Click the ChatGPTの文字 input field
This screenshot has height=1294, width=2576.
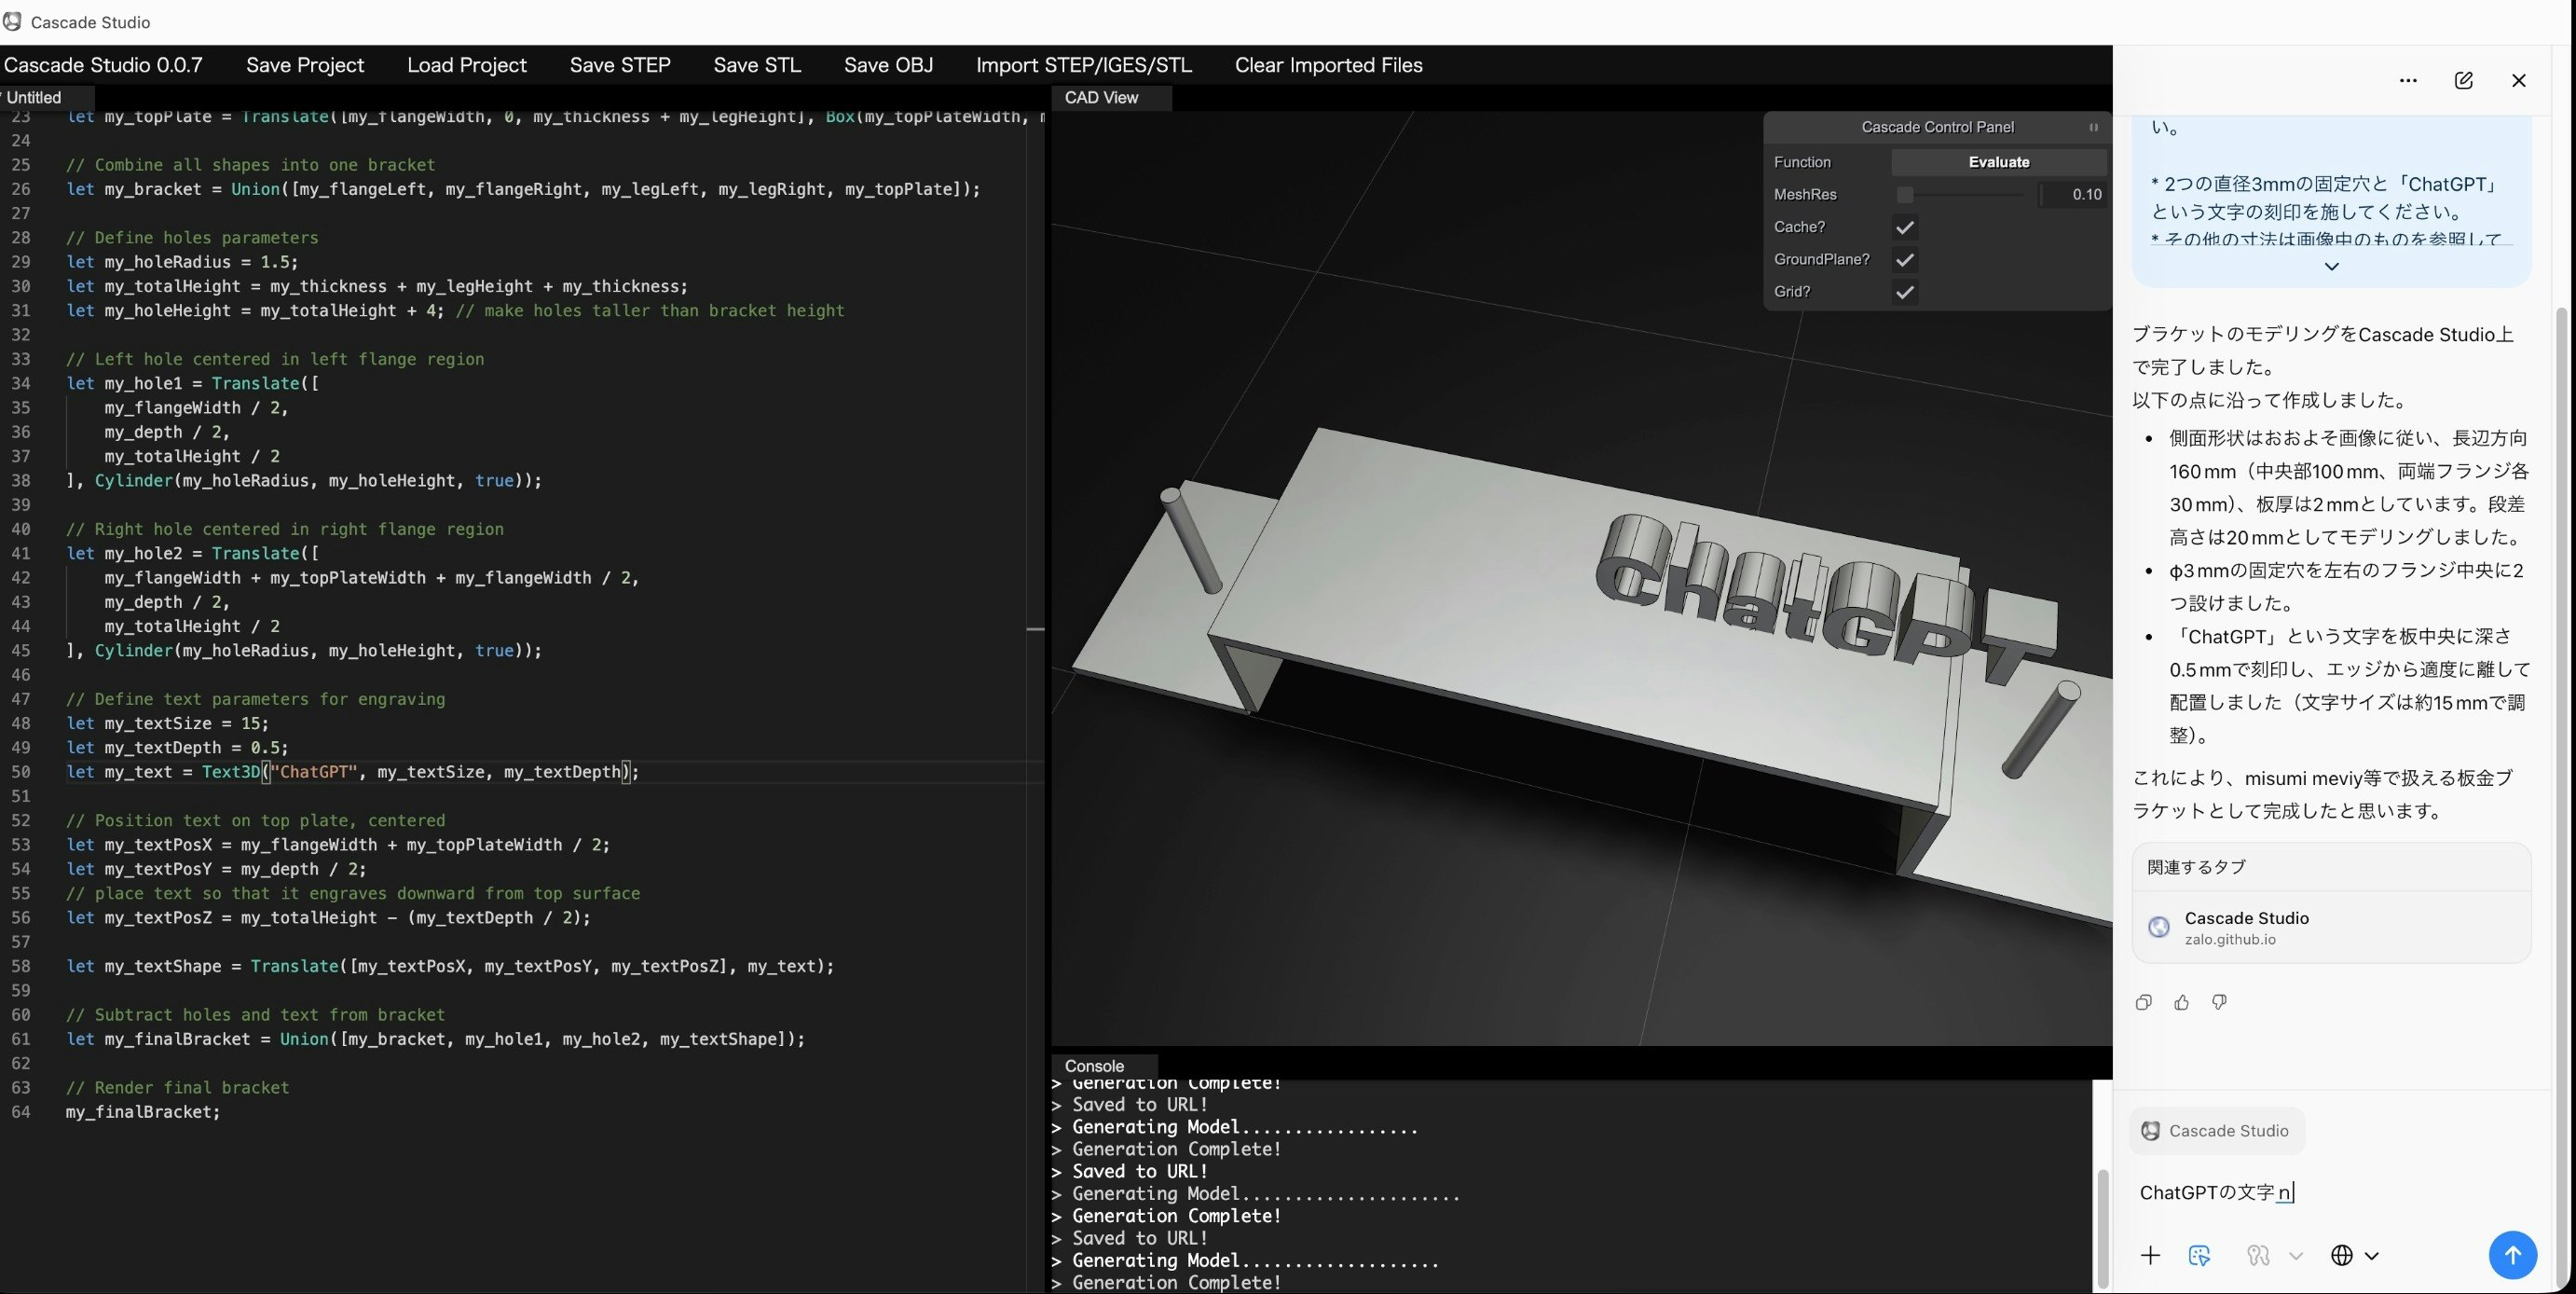2218,1191
